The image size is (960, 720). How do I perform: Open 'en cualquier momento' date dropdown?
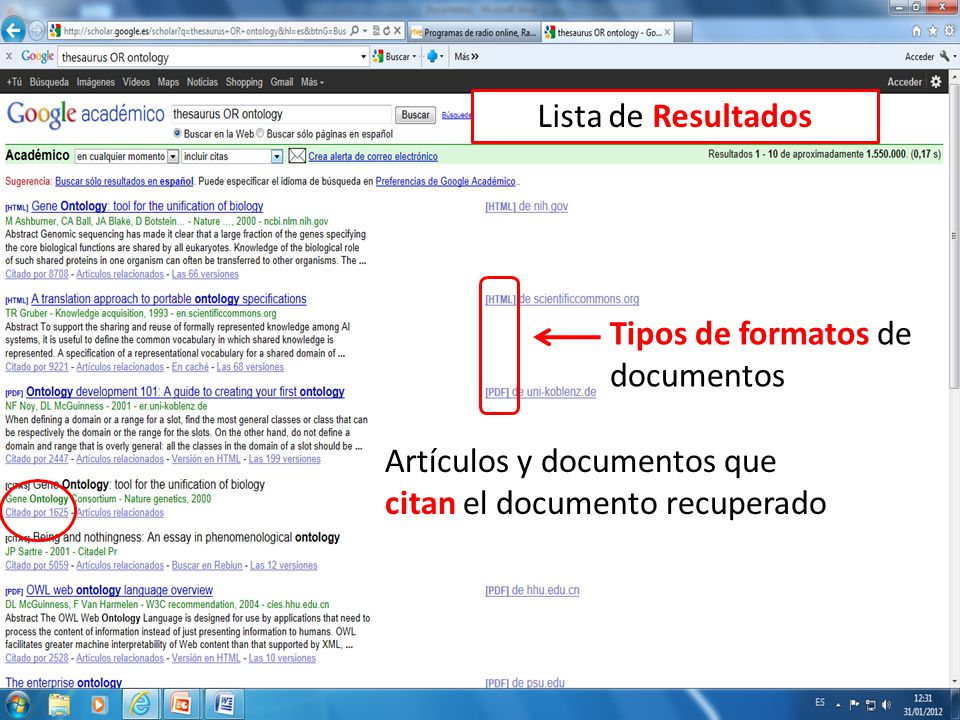coord(127,157)
